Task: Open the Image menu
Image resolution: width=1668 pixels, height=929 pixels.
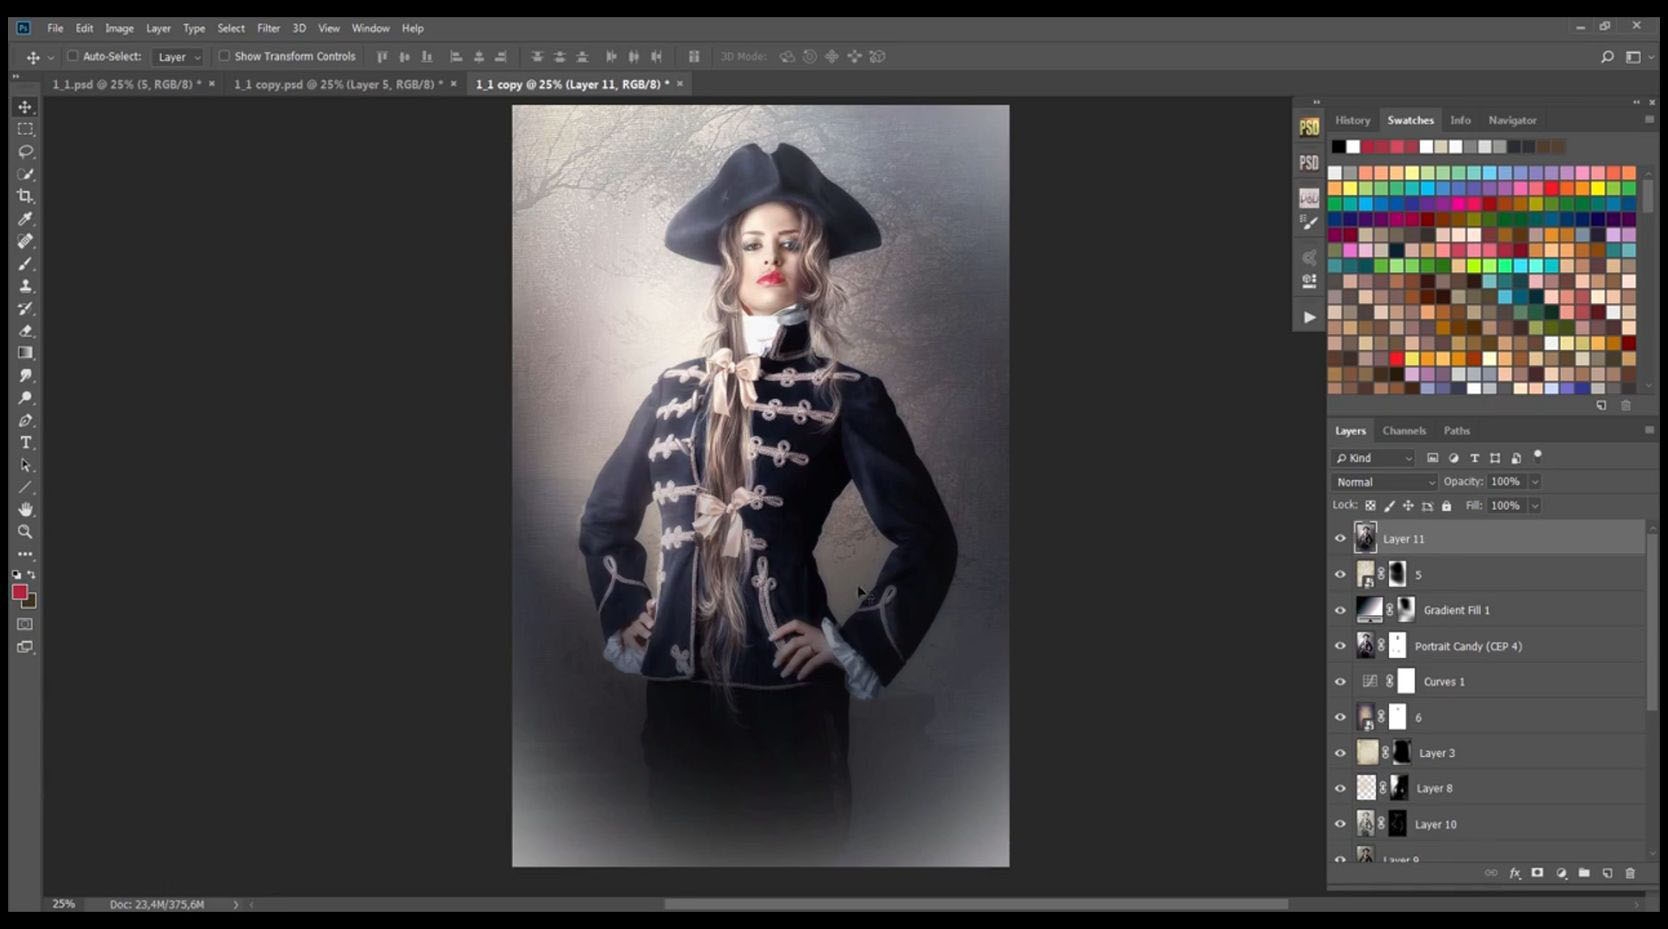Action: 119,28
